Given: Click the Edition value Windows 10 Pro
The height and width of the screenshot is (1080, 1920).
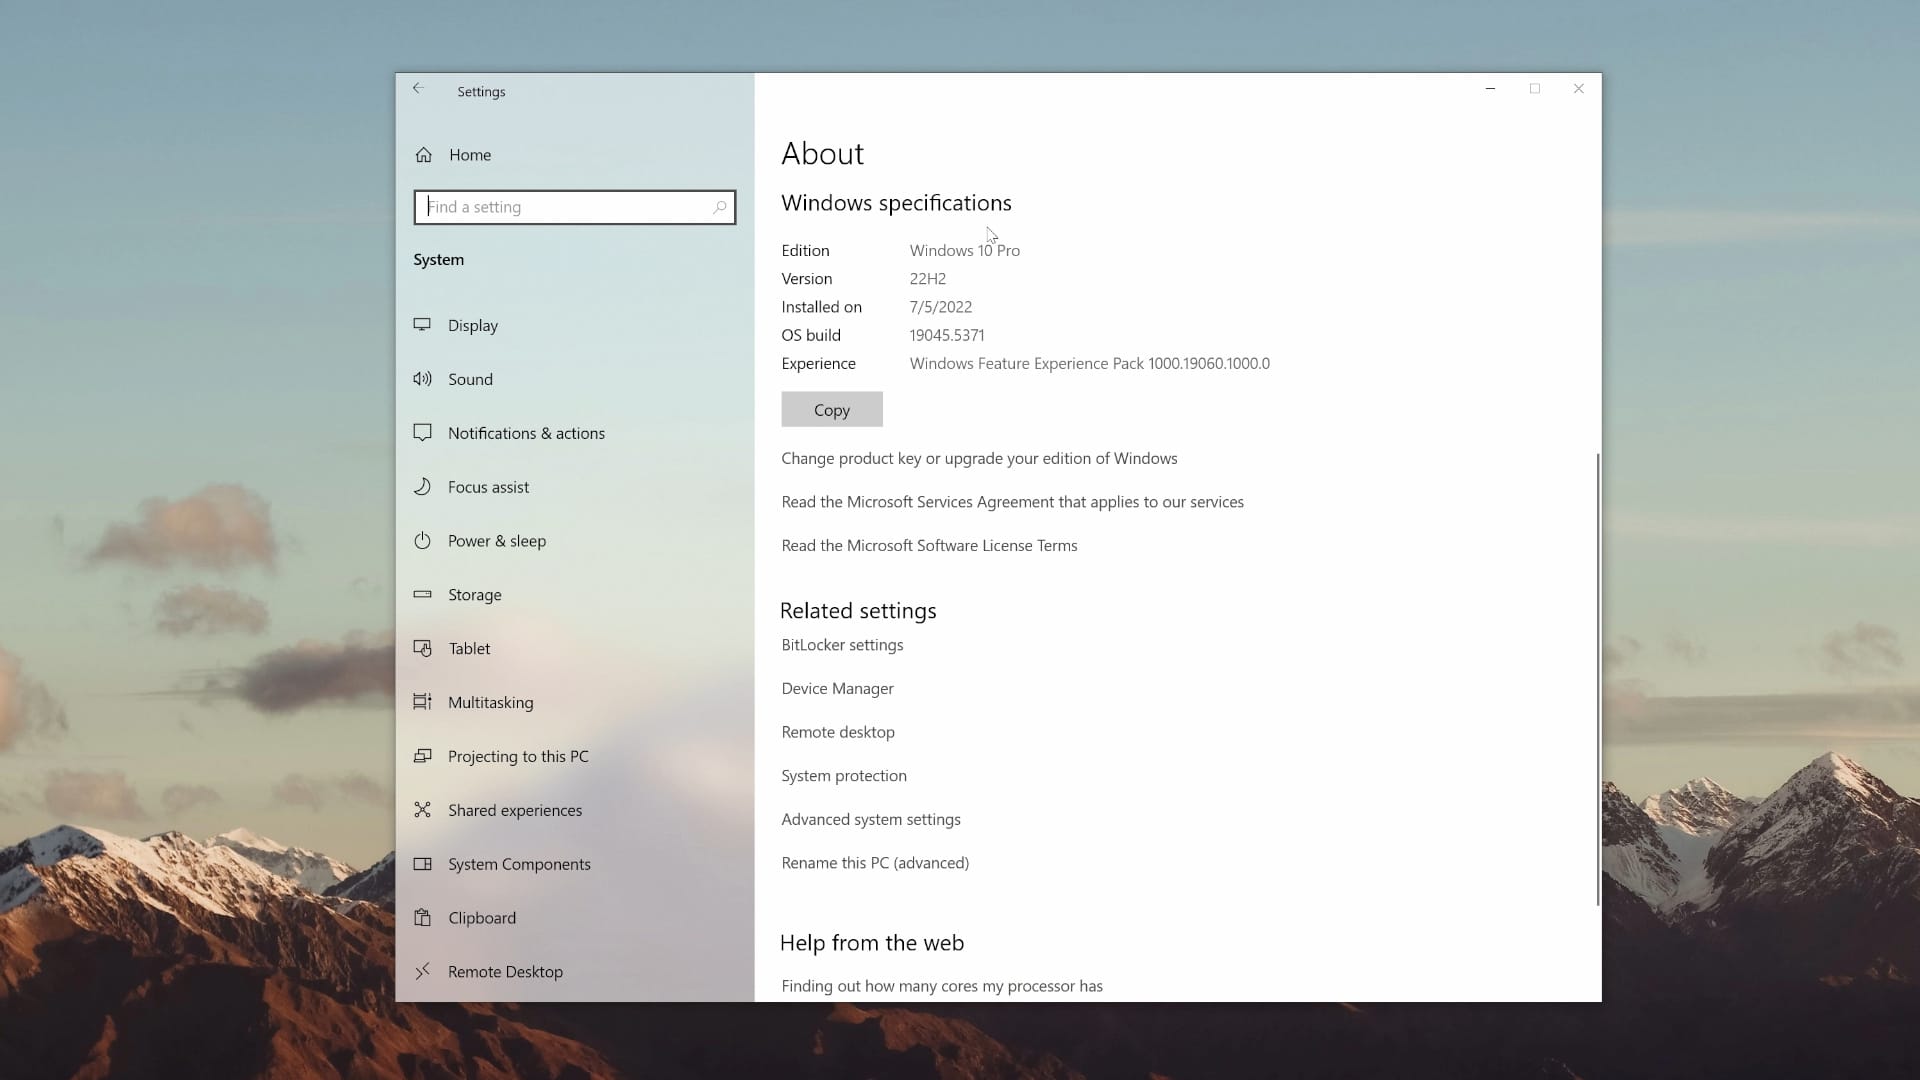Looking at the screenshot, I should coord(965,251).
